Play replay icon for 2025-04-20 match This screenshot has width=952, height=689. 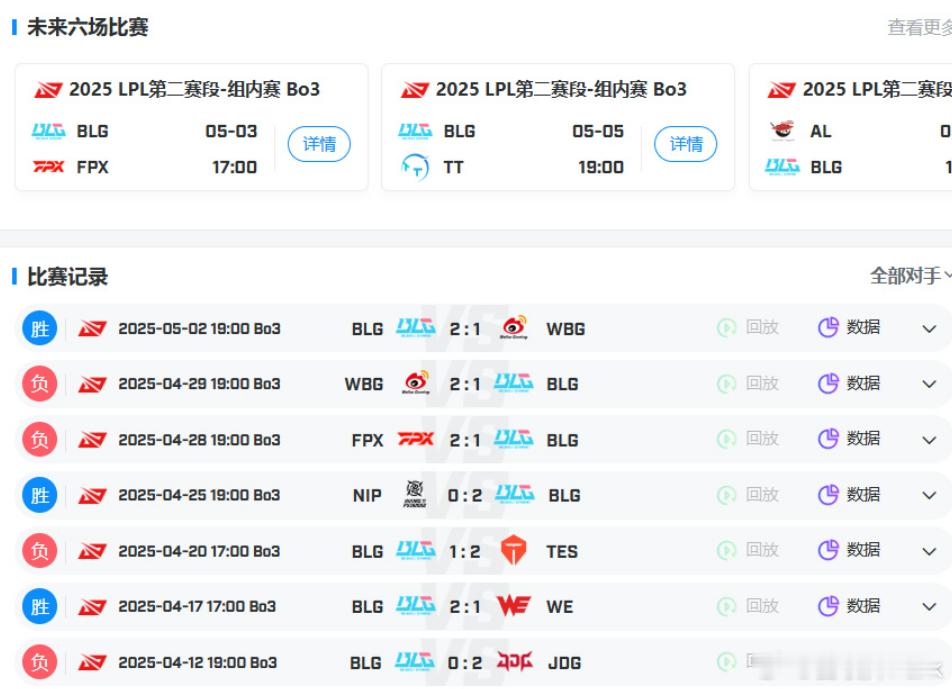(x=726, y=551)
